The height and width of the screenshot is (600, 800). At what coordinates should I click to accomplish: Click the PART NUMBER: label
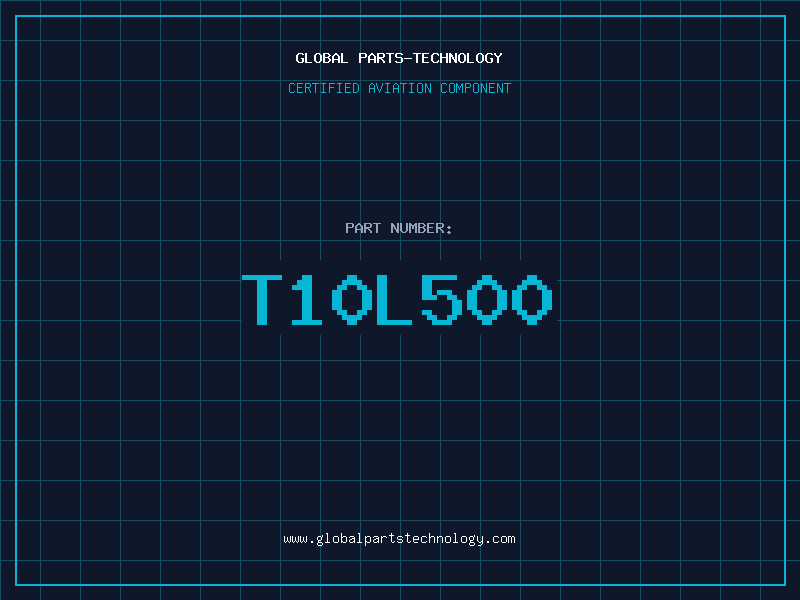pyautogui.click(x=398, y=228)
